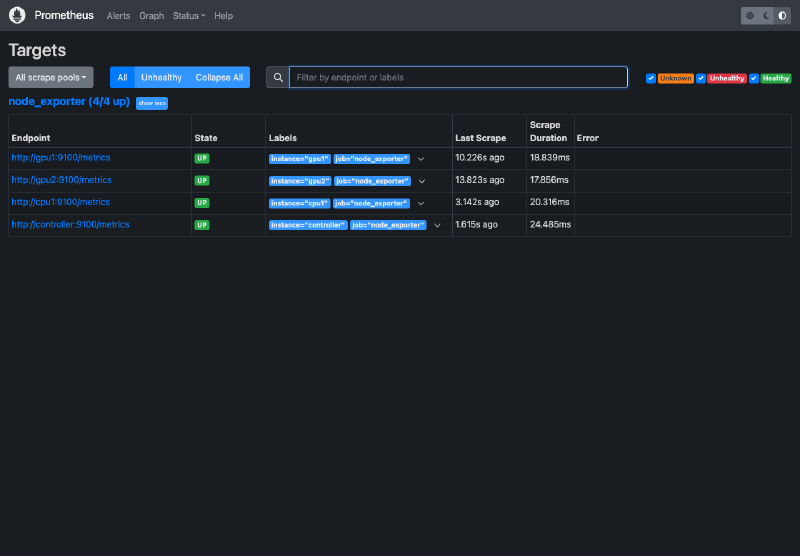800x556 pixels.
Task: Click the search magnifier icon
Action: coord(278,78)
